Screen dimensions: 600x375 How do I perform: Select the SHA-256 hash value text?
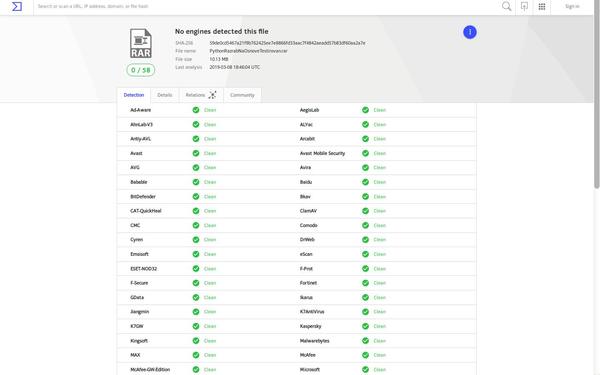coord(287,43)
